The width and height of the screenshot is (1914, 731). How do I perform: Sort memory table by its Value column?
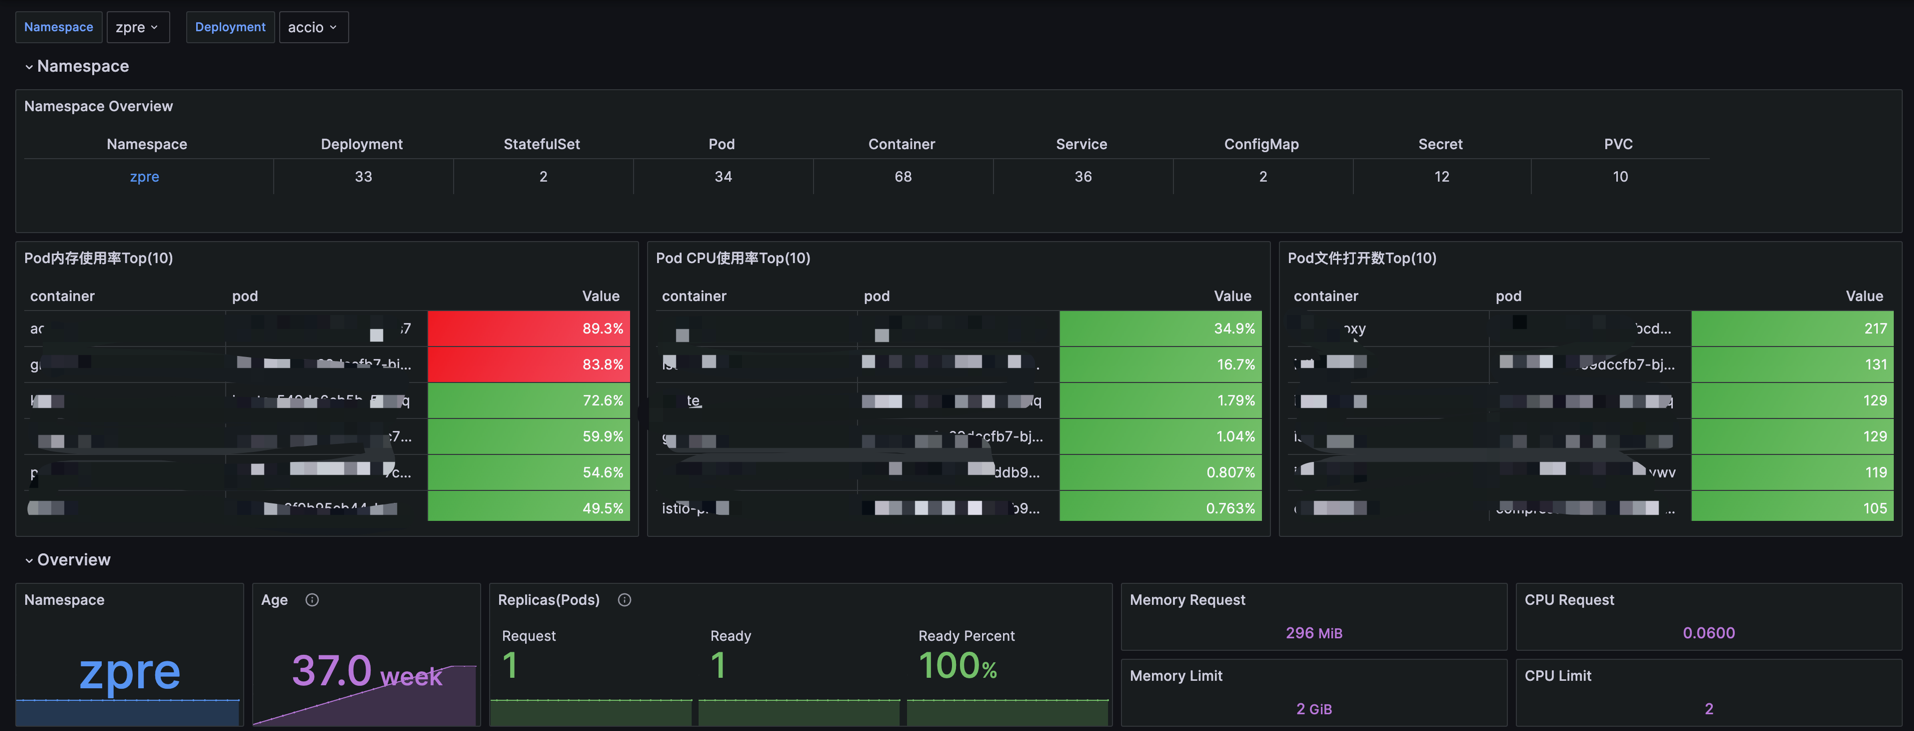point(601,296)
